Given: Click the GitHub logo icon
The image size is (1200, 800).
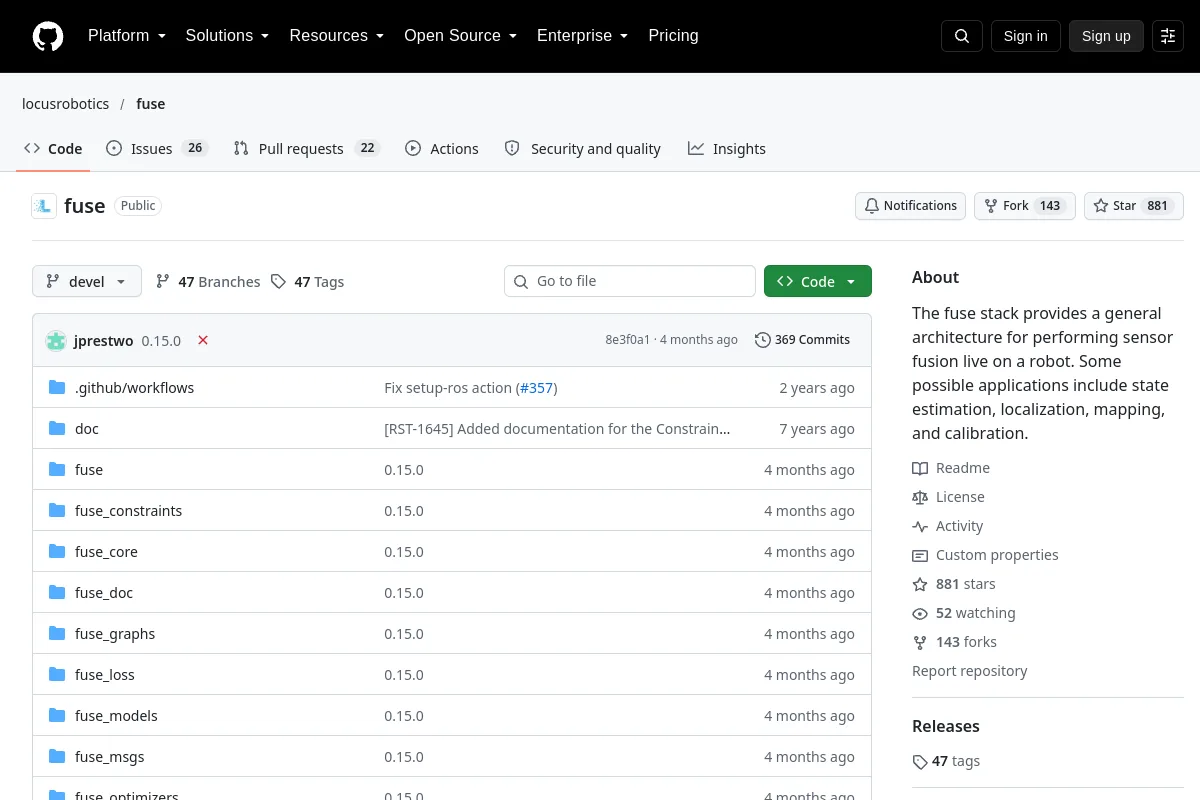Looking at the screenshot, I should pyautogui.click(x=48, y=36).
